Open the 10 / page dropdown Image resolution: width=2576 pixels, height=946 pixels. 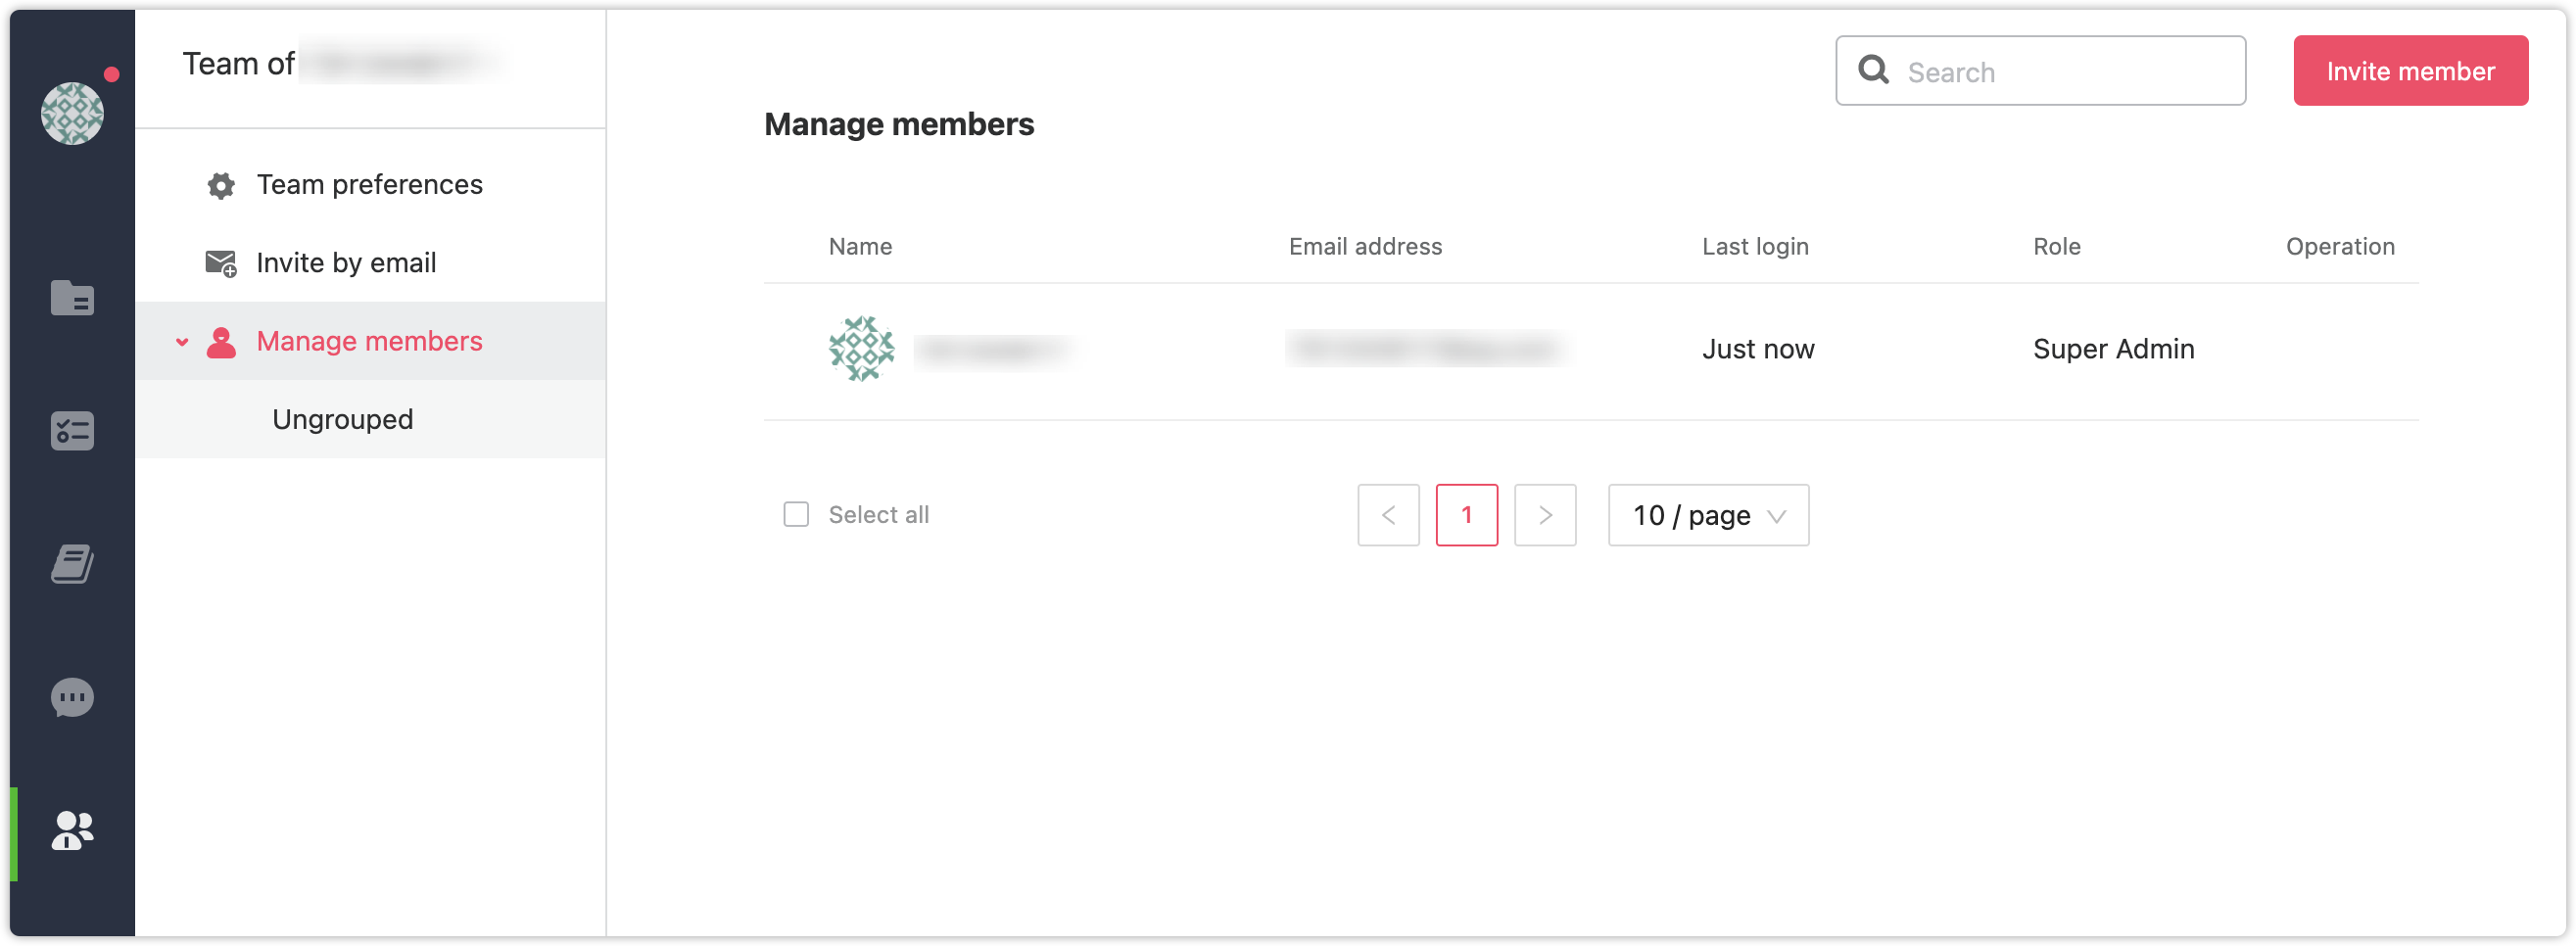[x=1708, y=515]
